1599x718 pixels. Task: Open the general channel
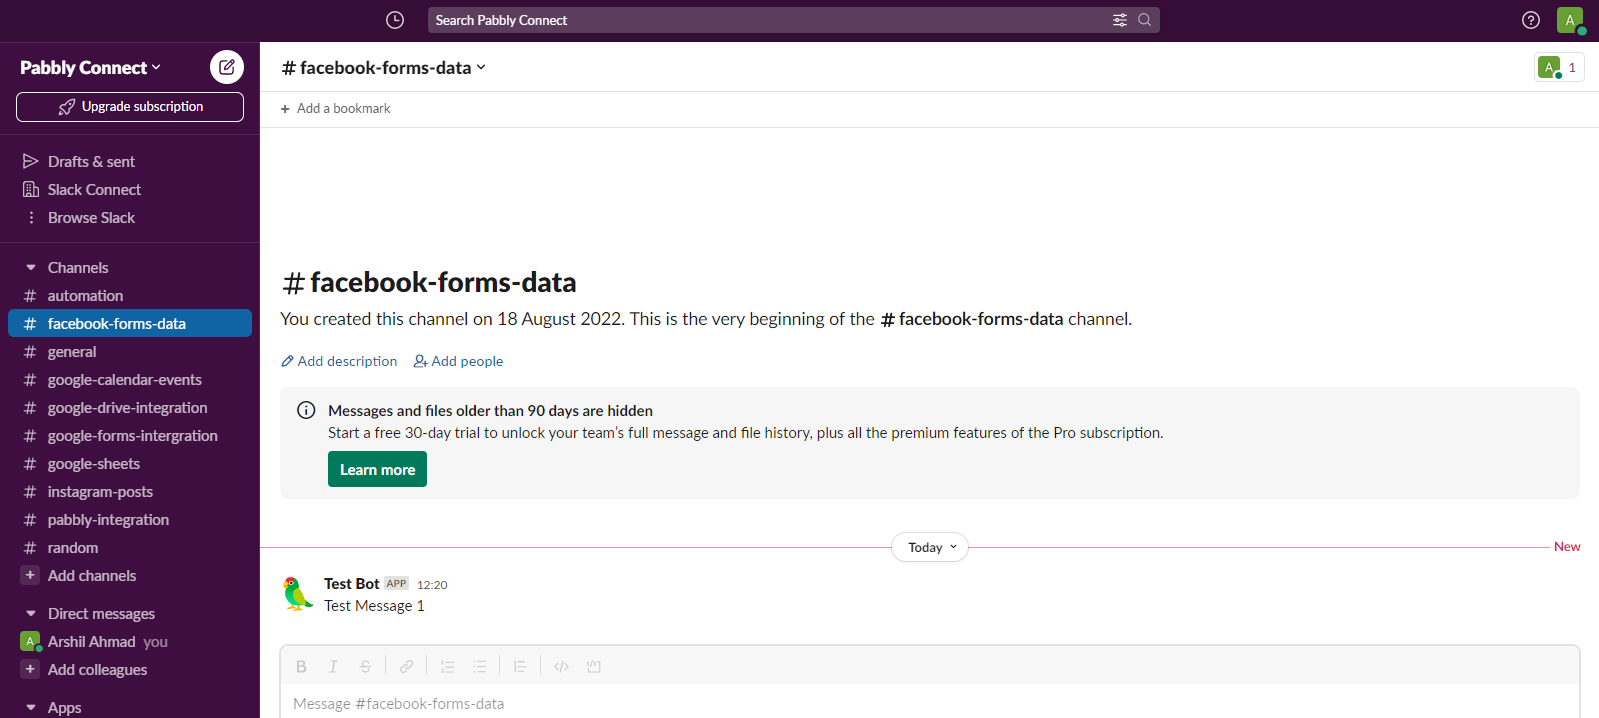click(130, 351)
